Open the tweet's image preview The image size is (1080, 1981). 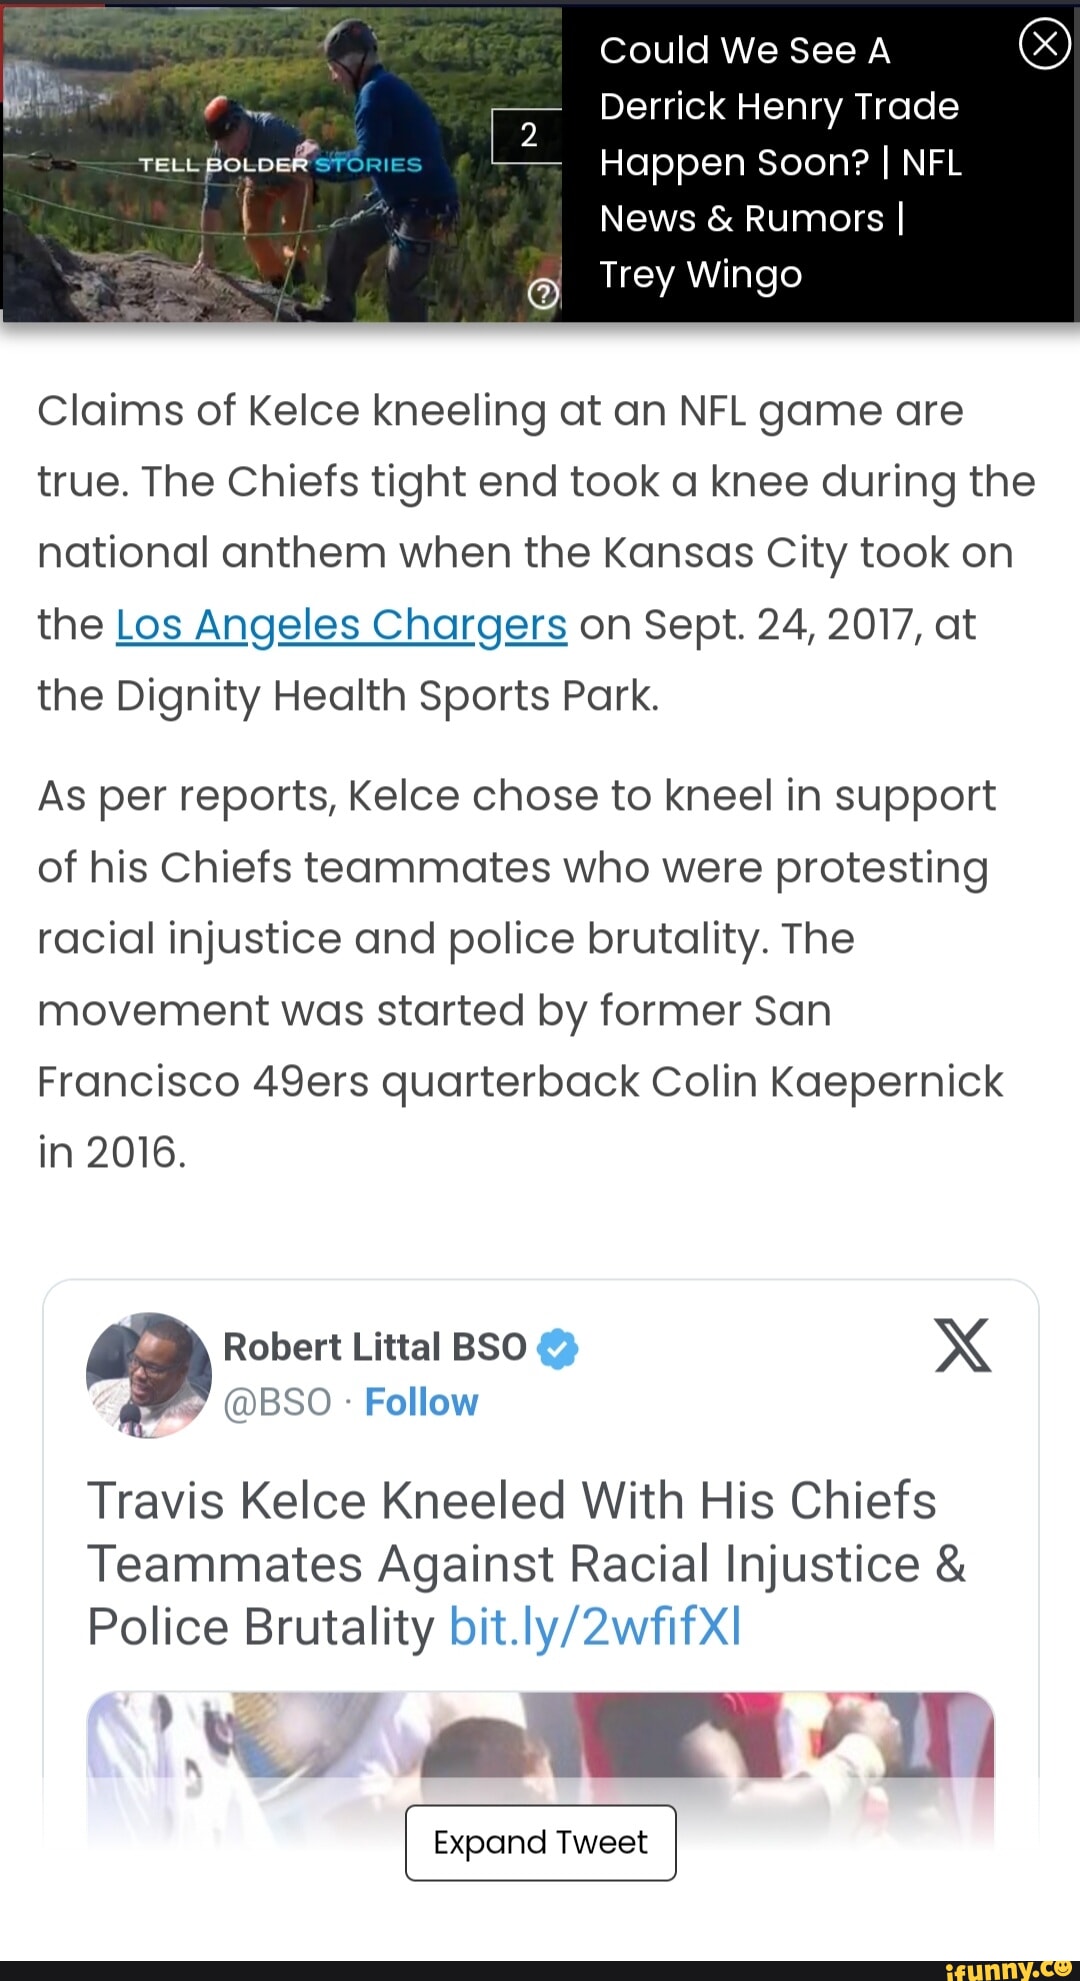pyautogui.click(x=540, y=1740)
